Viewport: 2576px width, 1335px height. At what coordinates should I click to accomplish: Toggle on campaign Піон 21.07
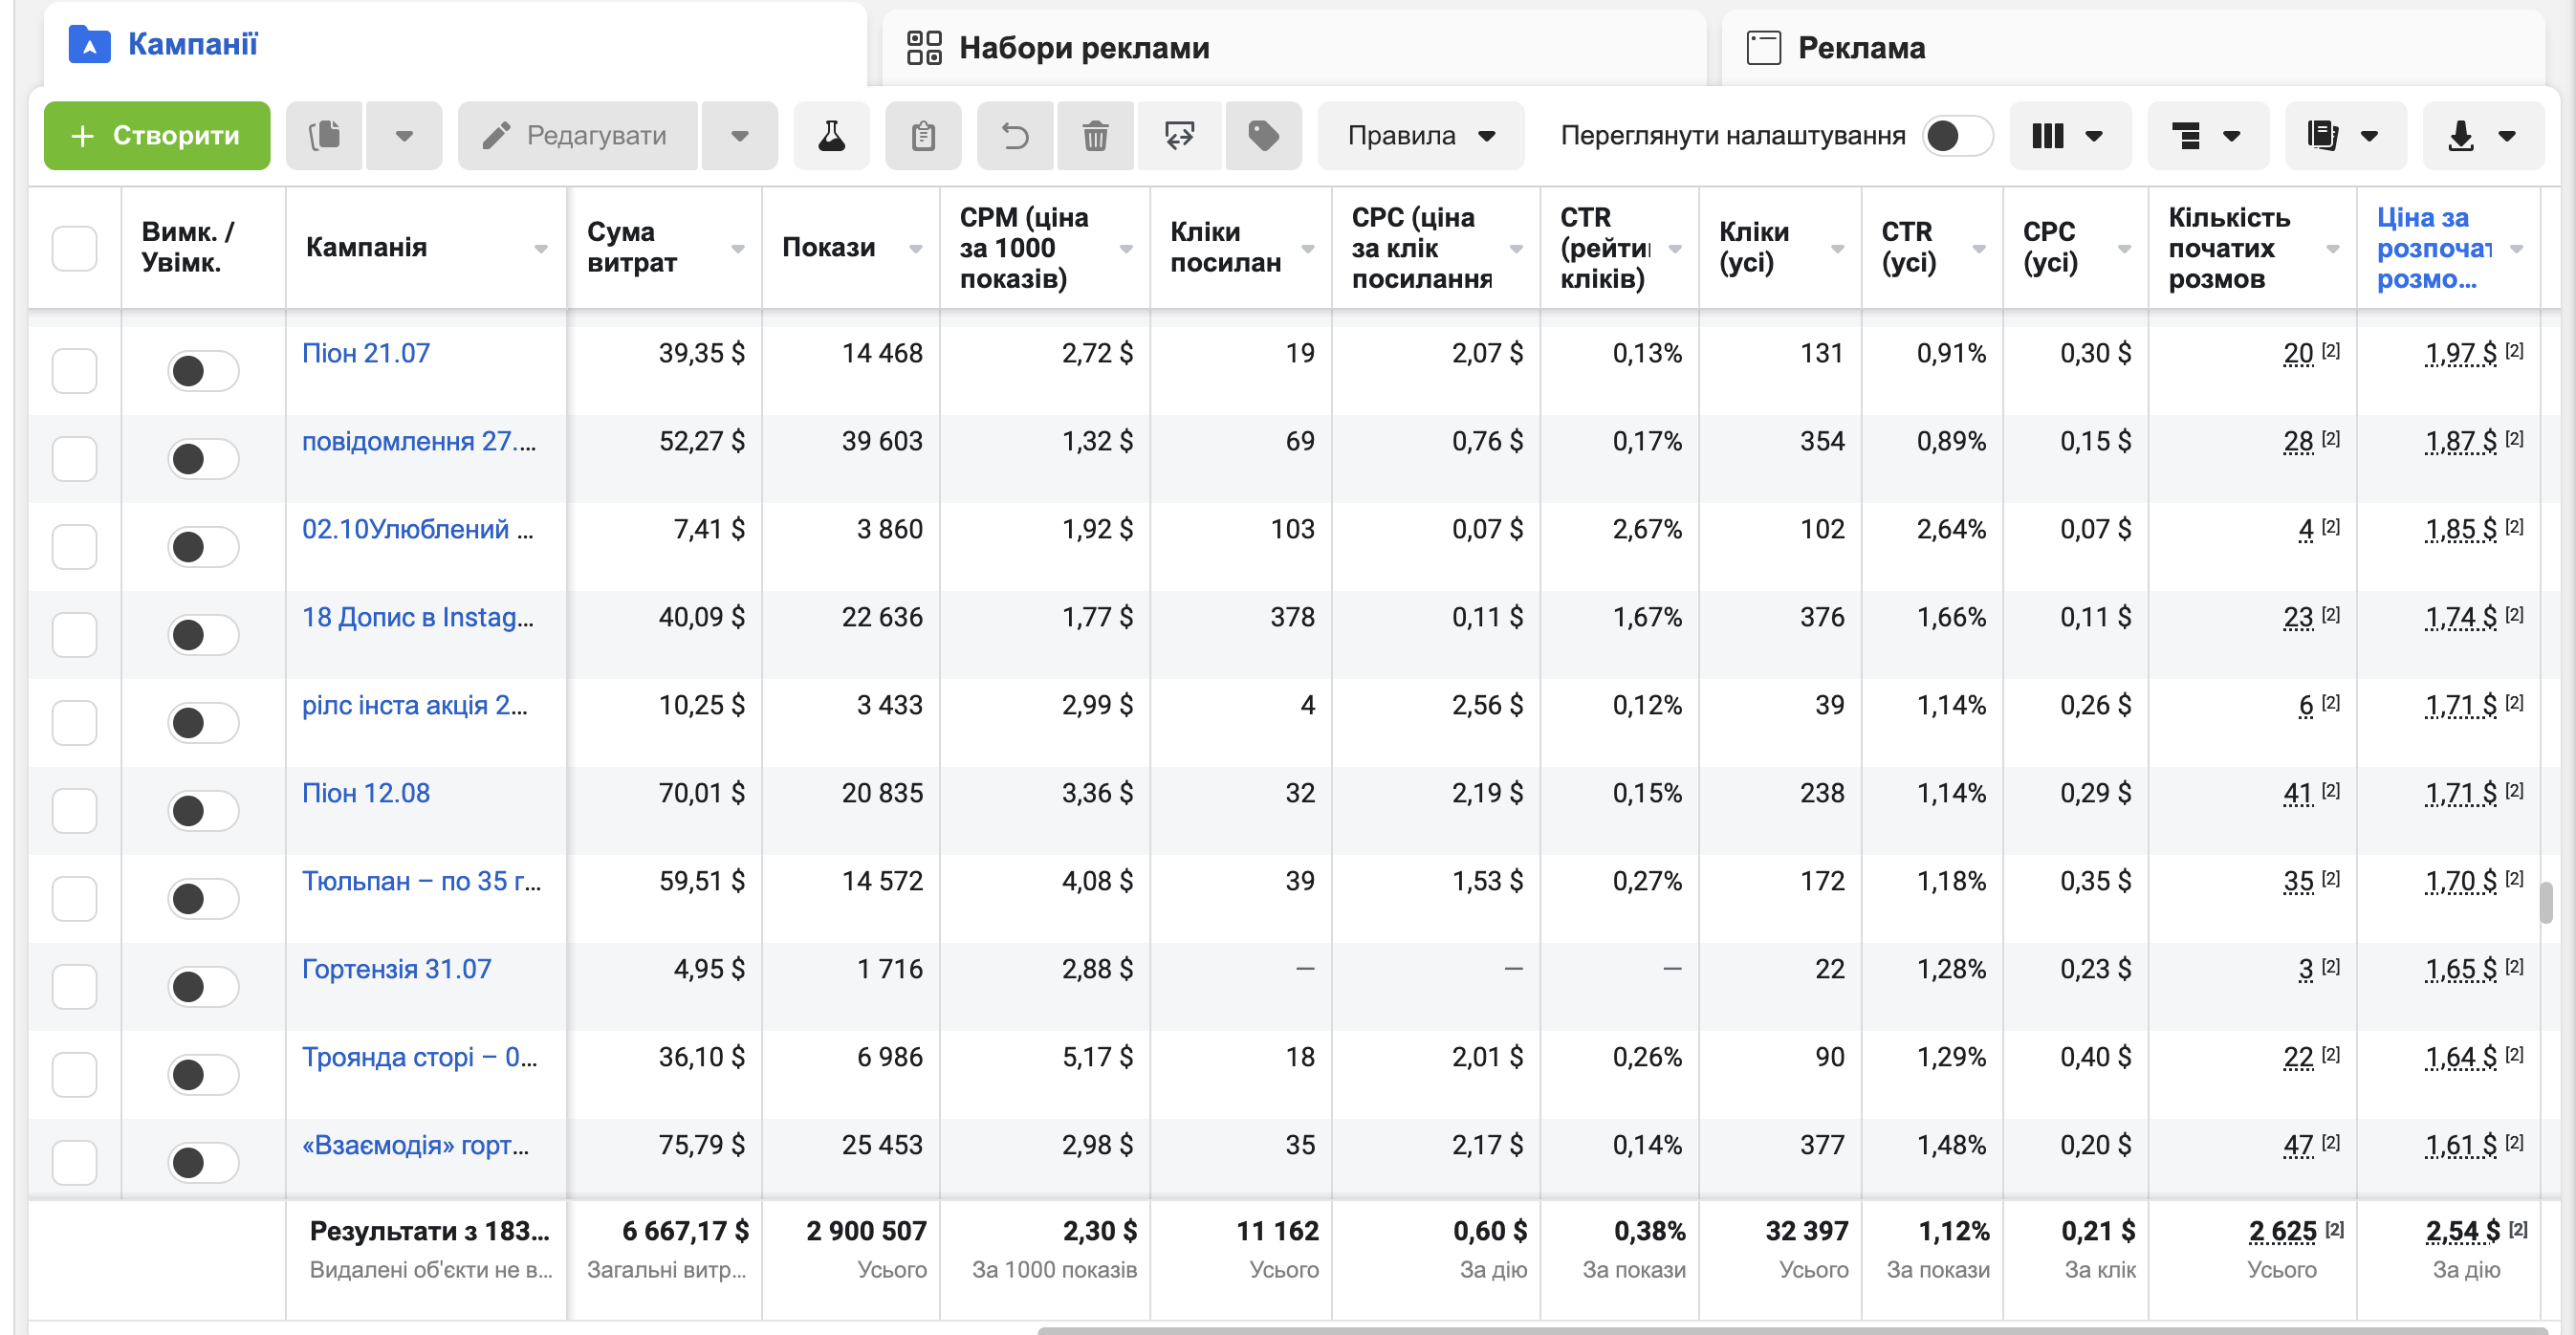pos(203,371)
